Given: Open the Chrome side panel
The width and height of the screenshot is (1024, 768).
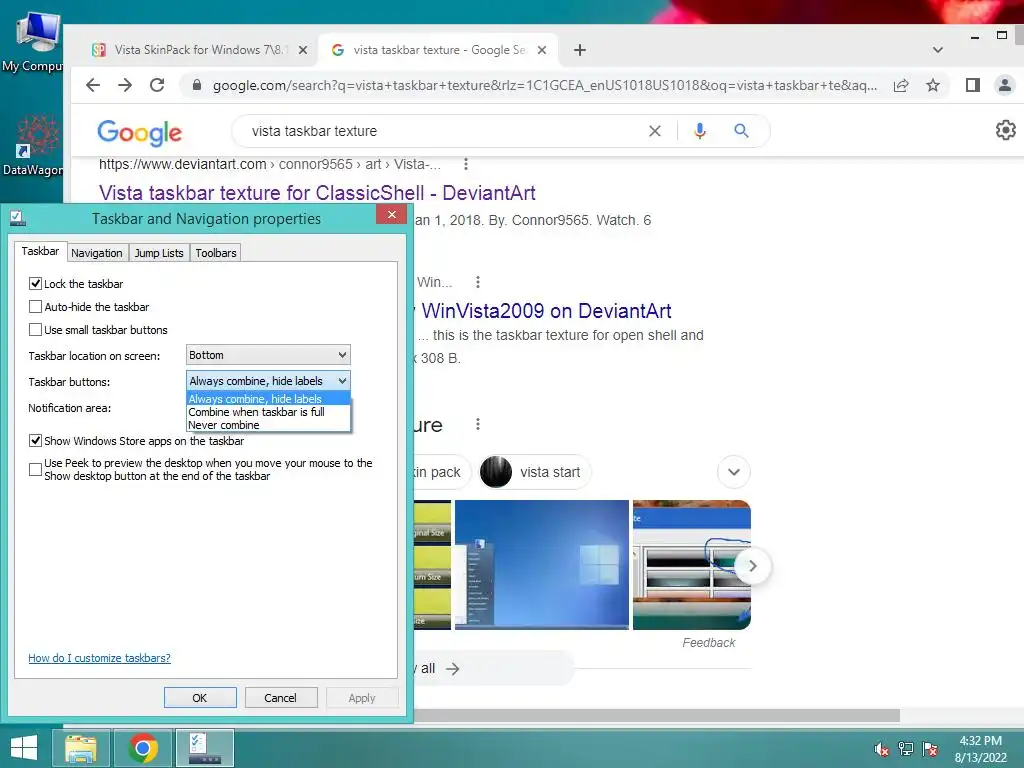Looking at the screenshot, I should point(972,85).
